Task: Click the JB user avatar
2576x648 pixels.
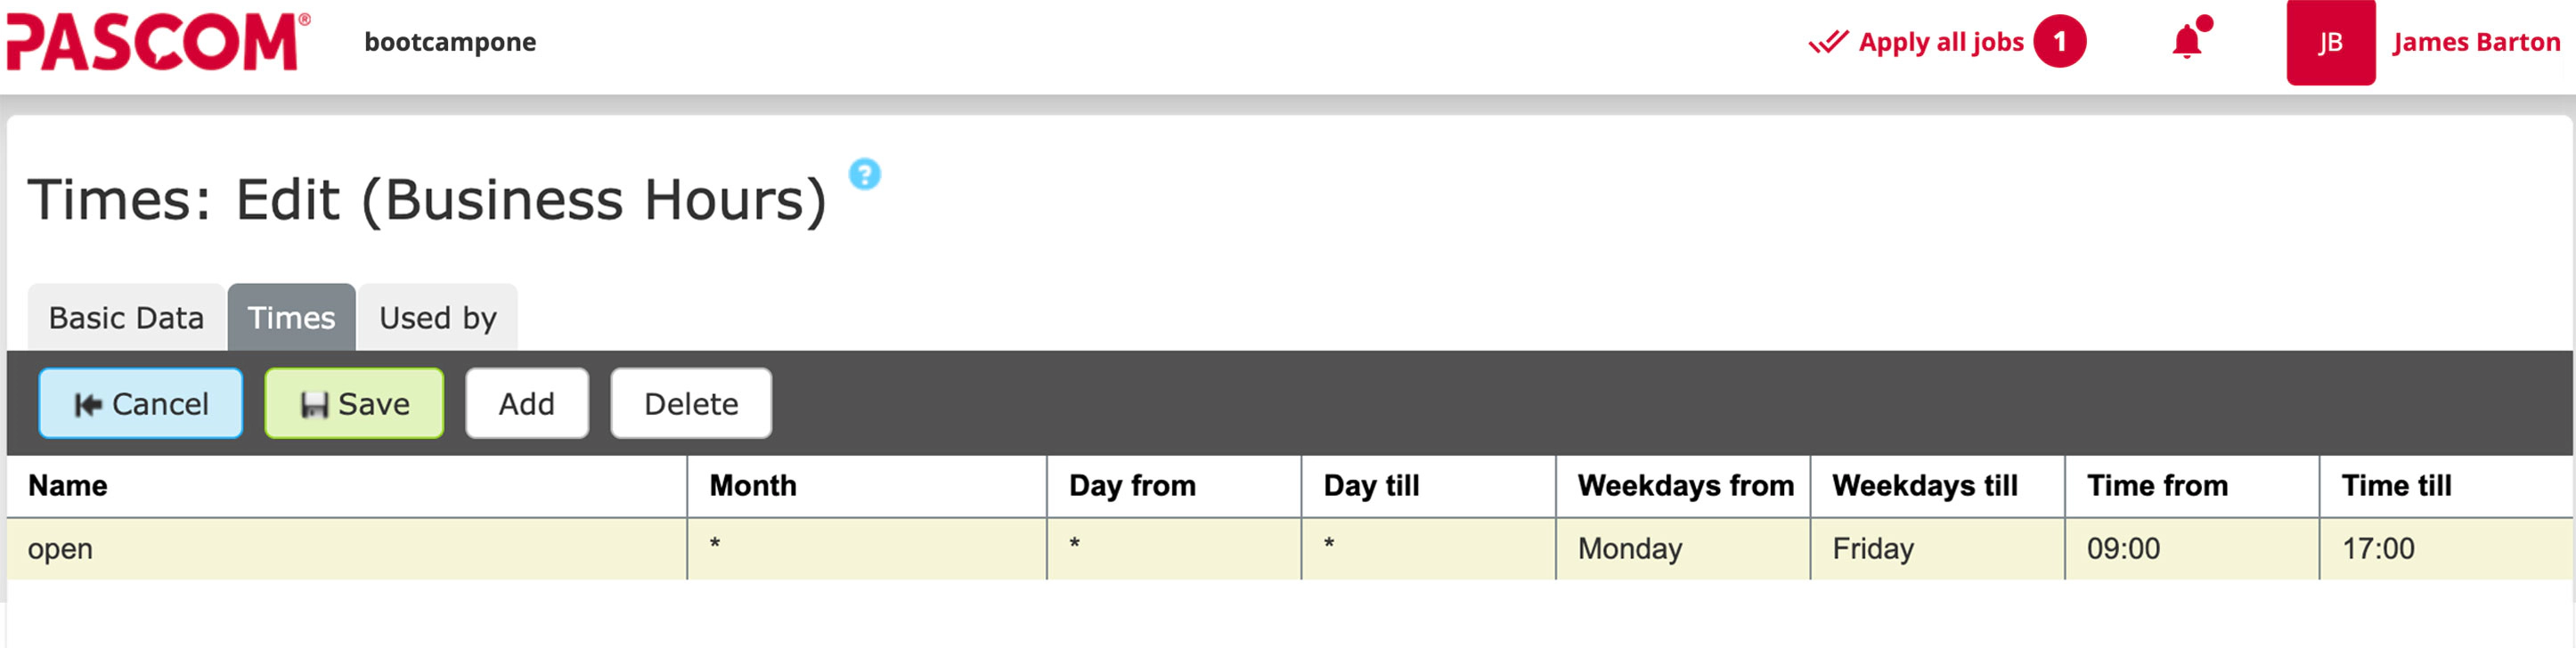Action: (x=2329, y=42)
